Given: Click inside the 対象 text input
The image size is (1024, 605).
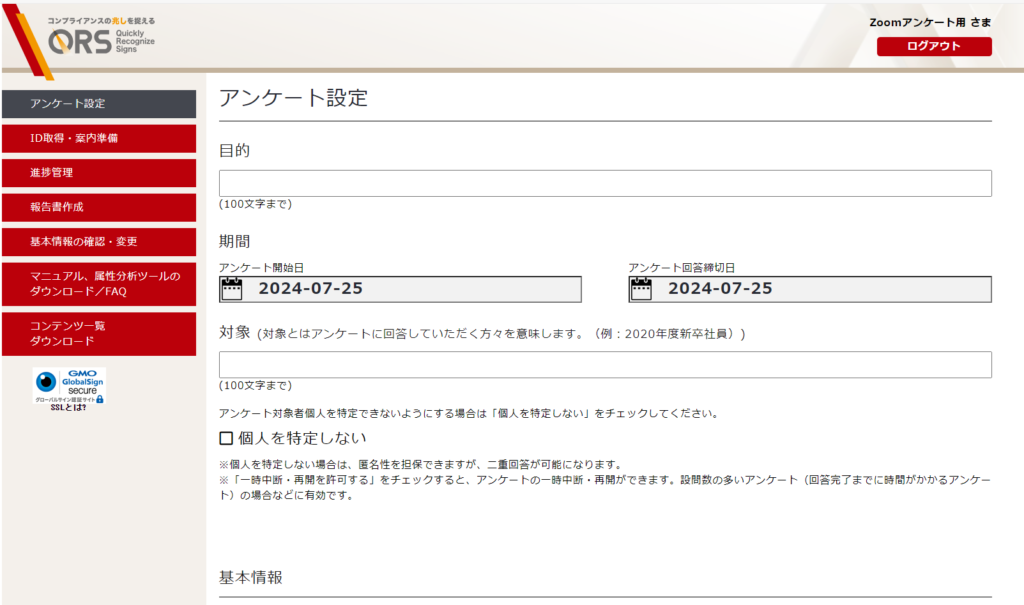Looking at the screenshot, I should pos(604,364).
